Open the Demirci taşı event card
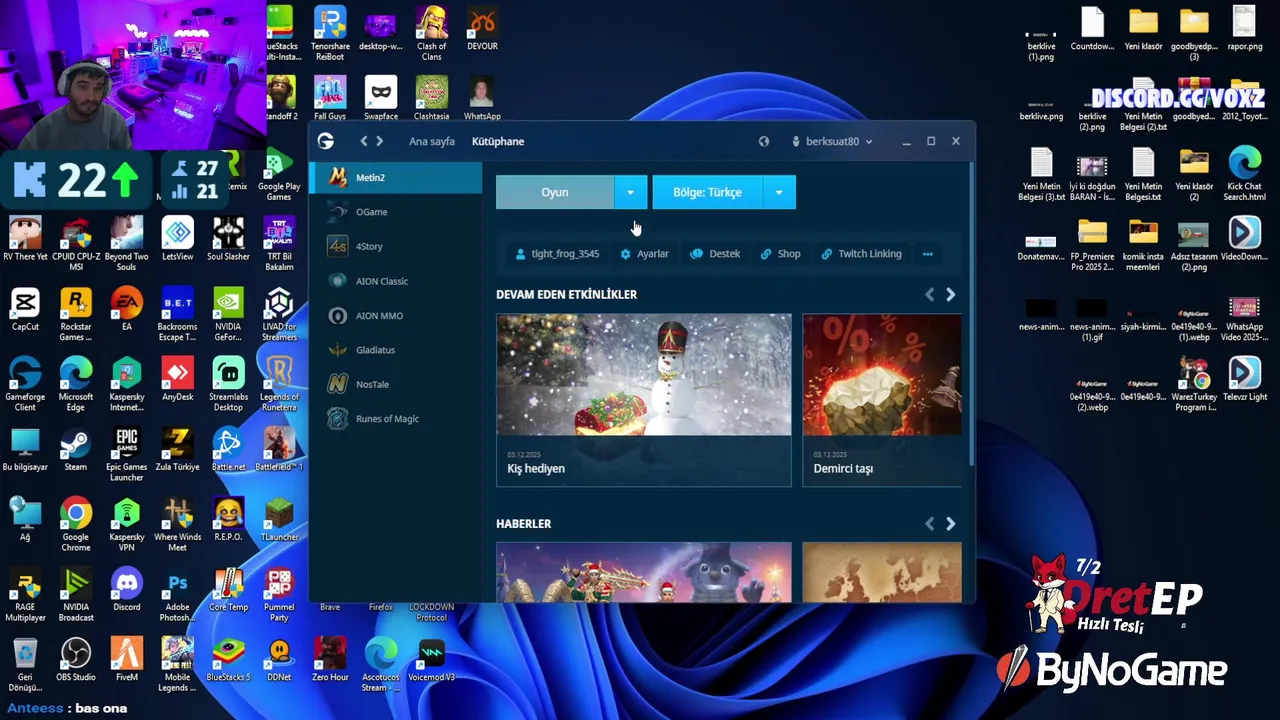 click(882, 400)
